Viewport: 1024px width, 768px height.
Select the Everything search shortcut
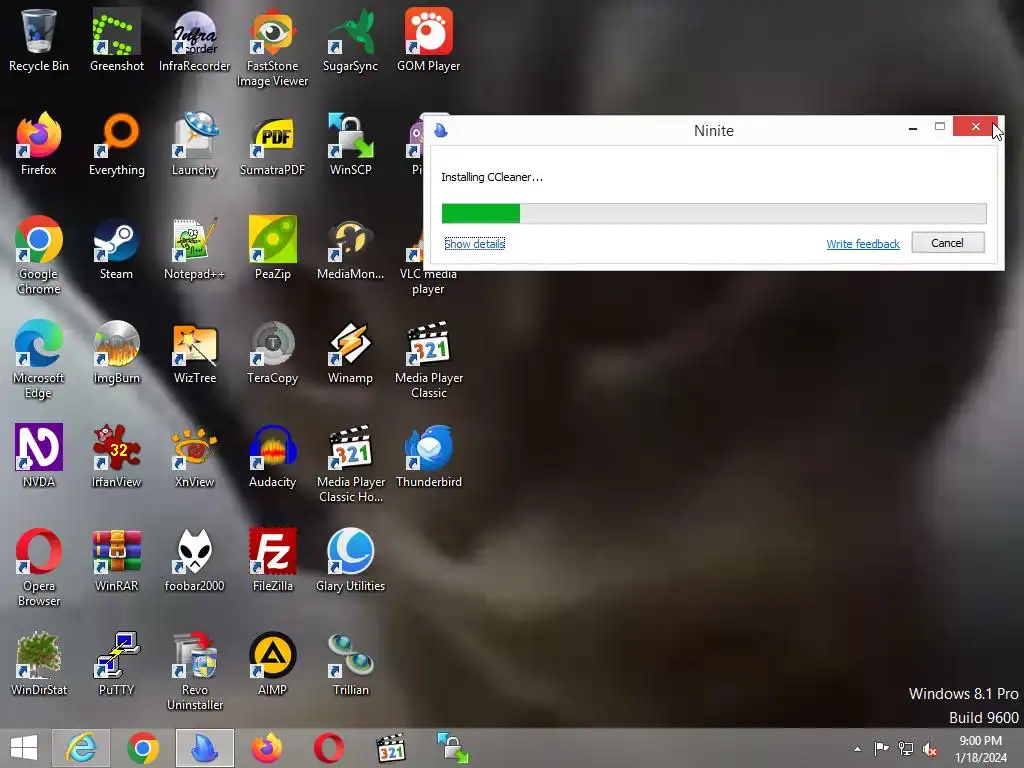(116, 144)
